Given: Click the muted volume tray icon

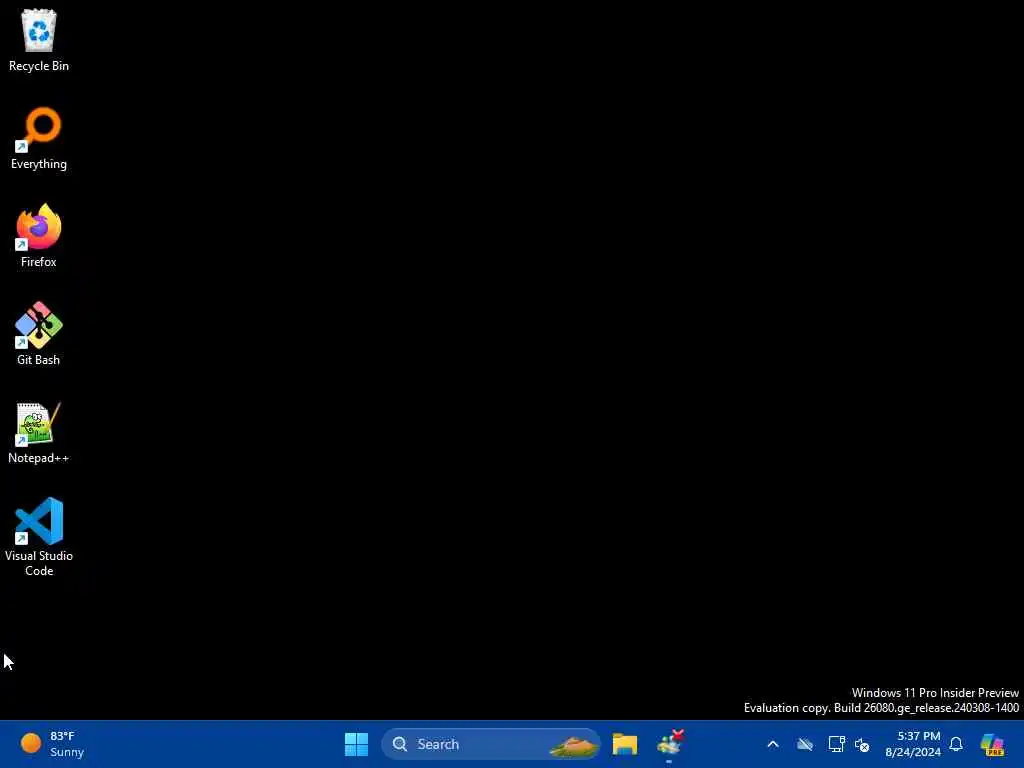Looking at the screenshot, I should point(862,744).
